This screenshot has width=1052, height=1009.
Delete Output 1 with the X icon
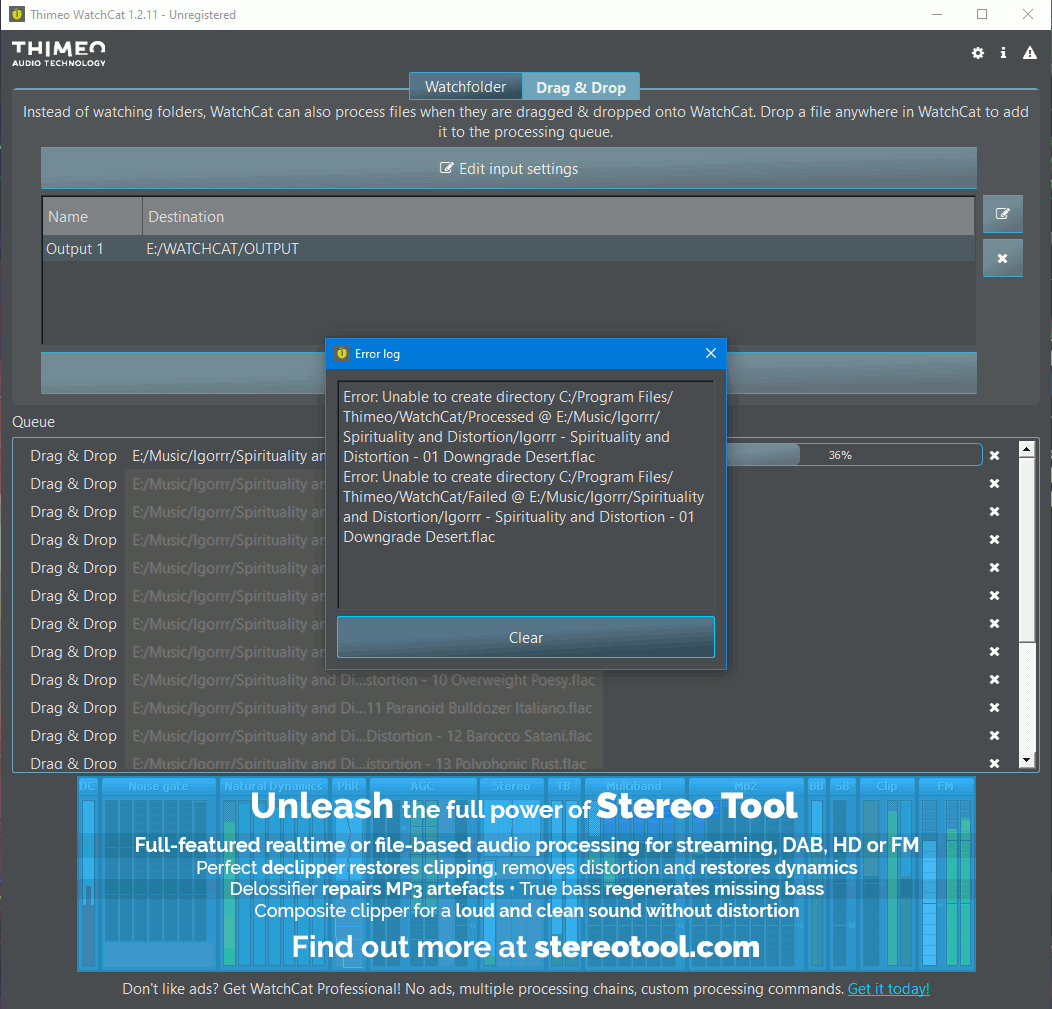1002,258
